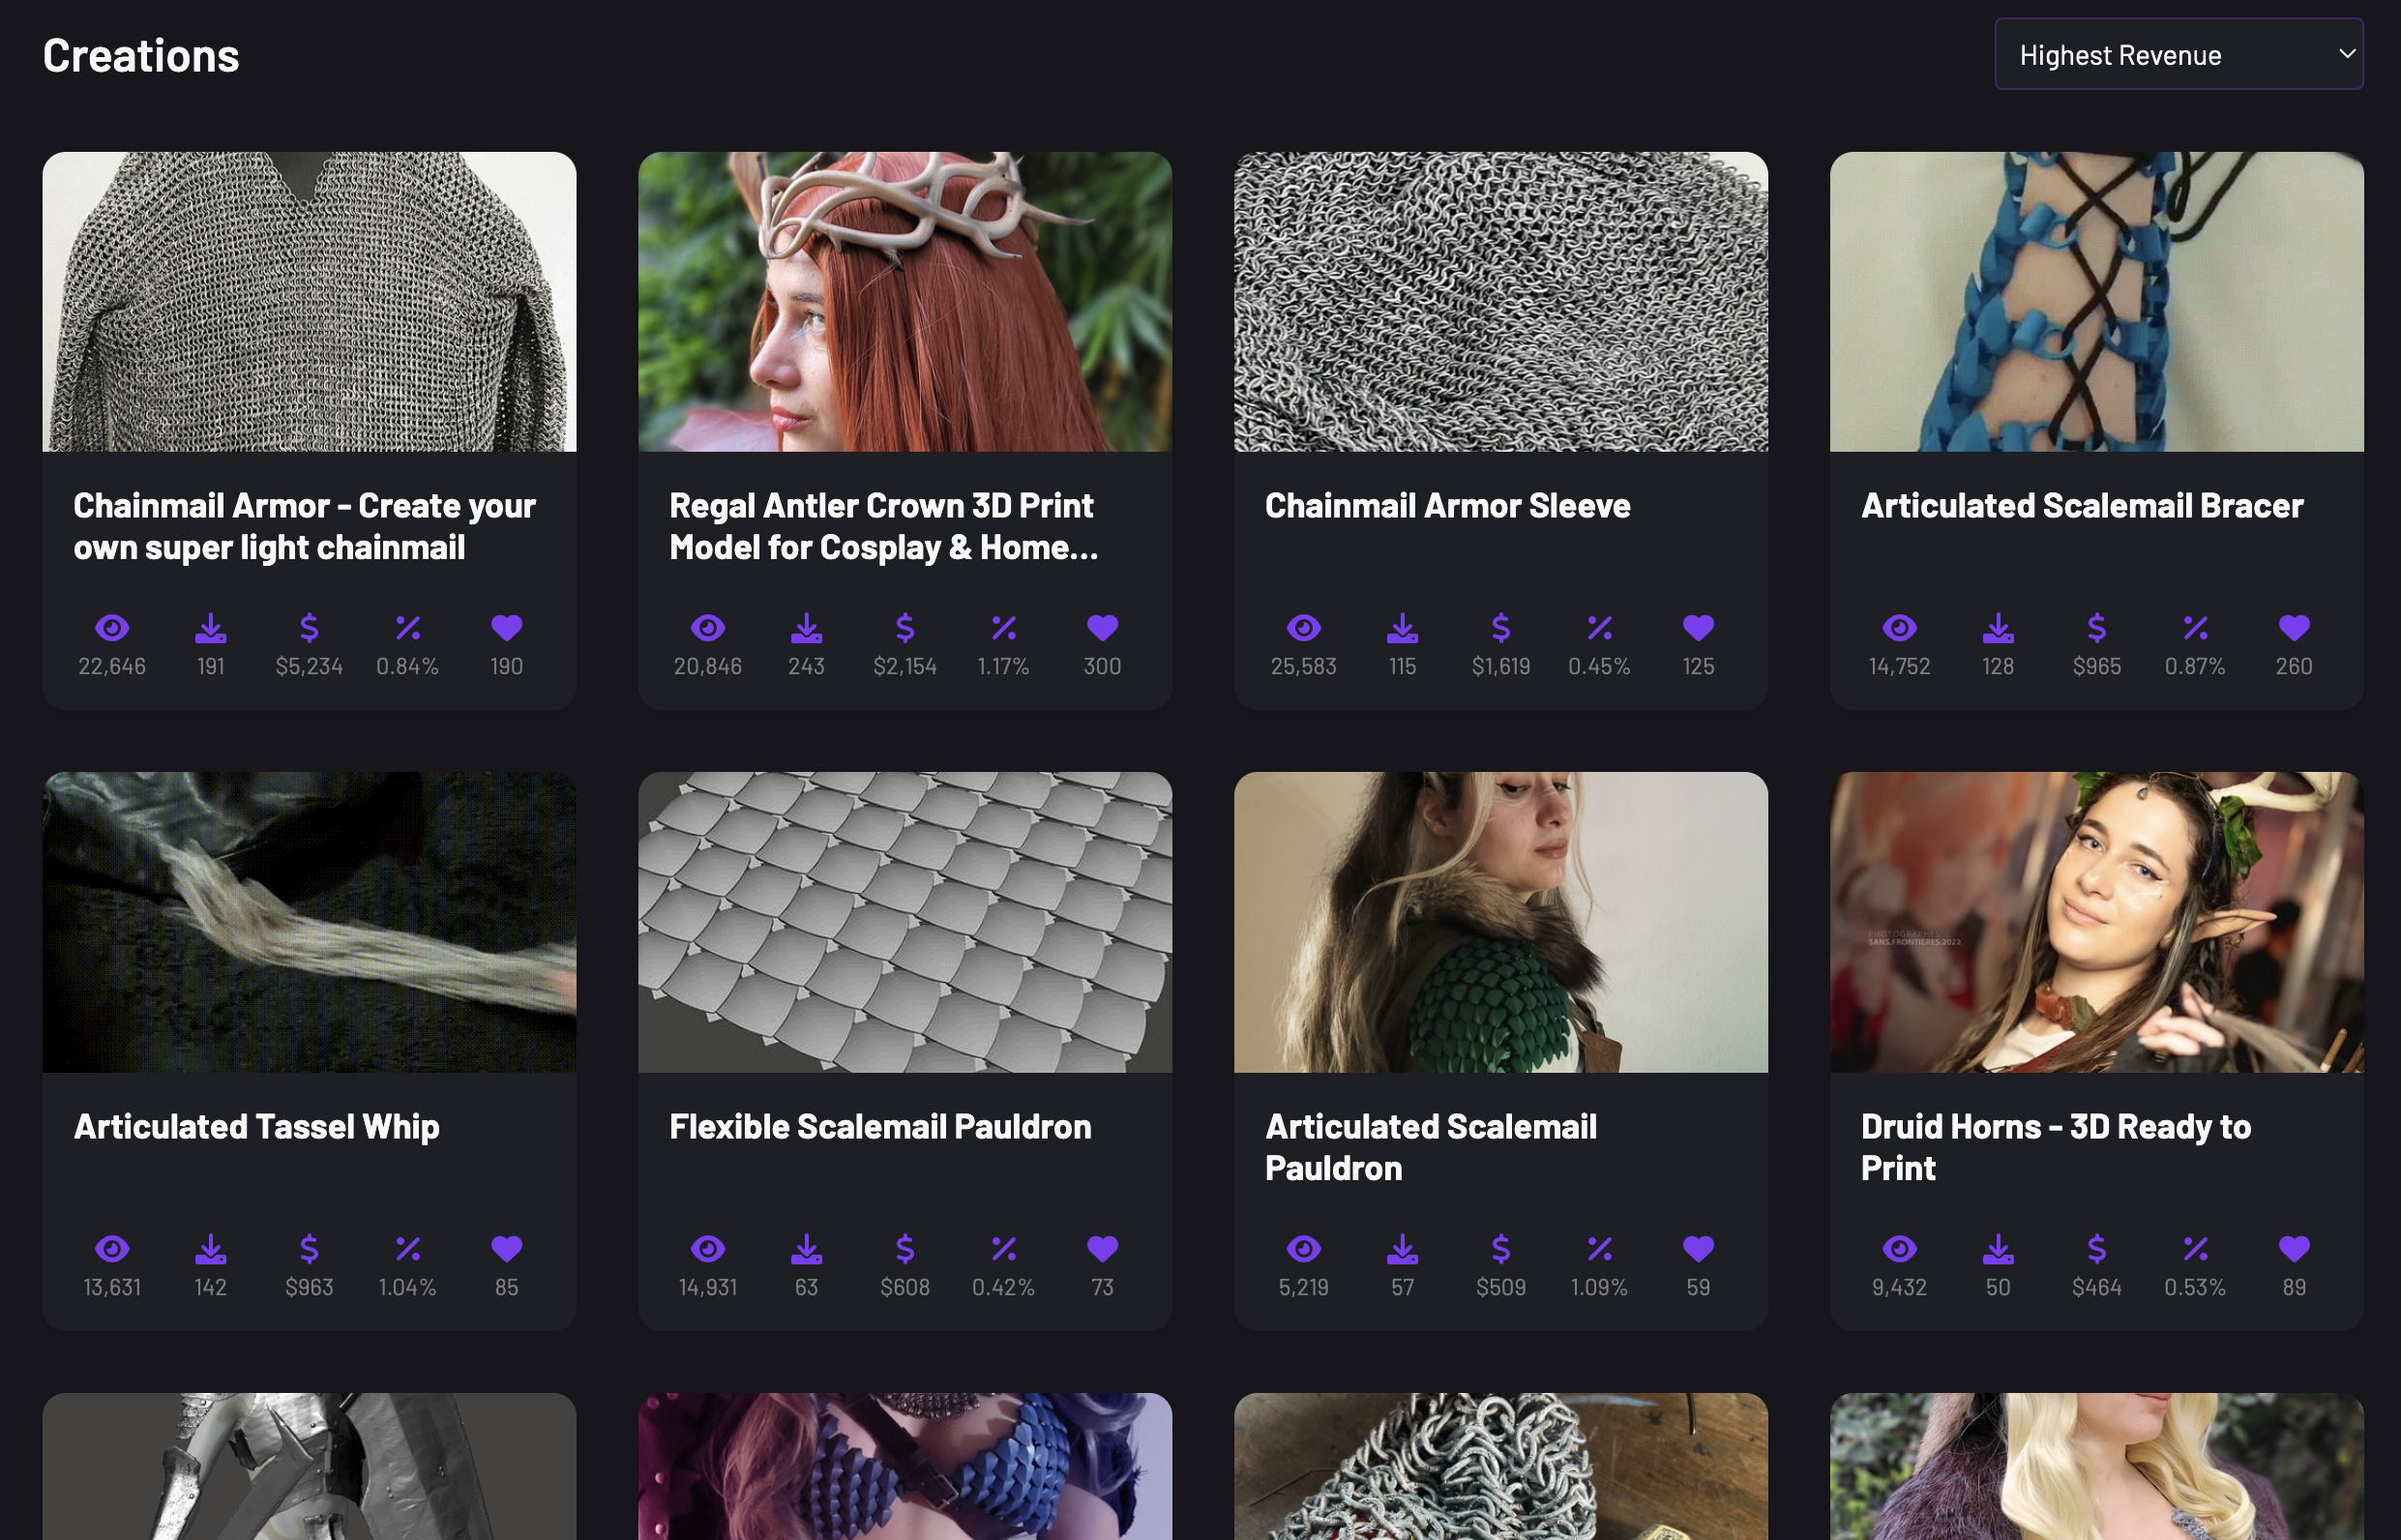Screen dimensions: 2401x1540
Task: Click percent icon above 1.09%
Action: (1599, 1249)
